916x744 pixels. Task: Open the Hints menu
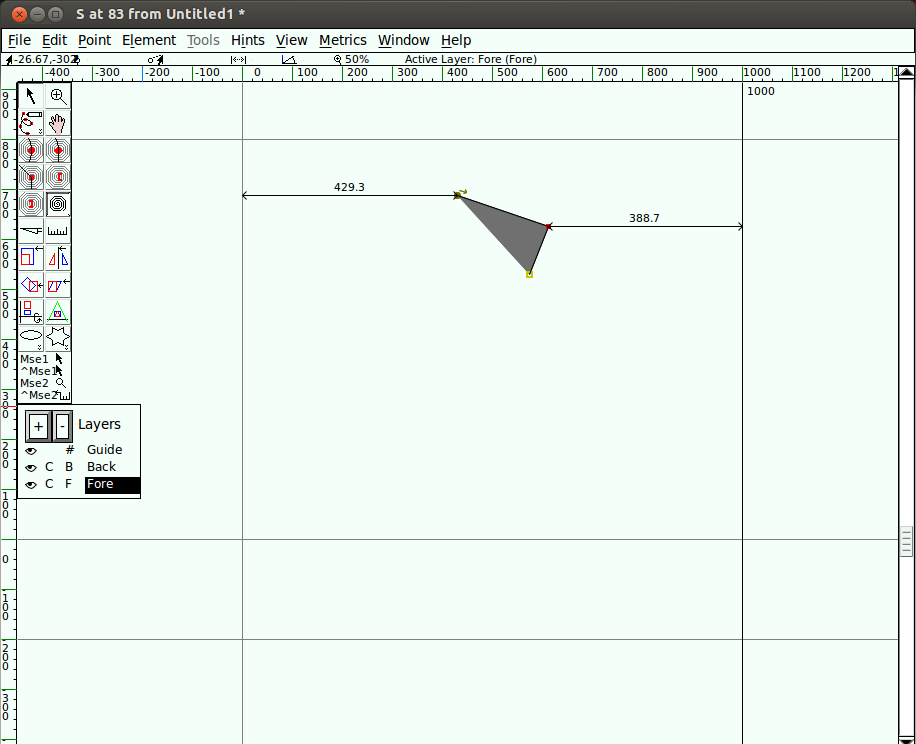(247, 40)
